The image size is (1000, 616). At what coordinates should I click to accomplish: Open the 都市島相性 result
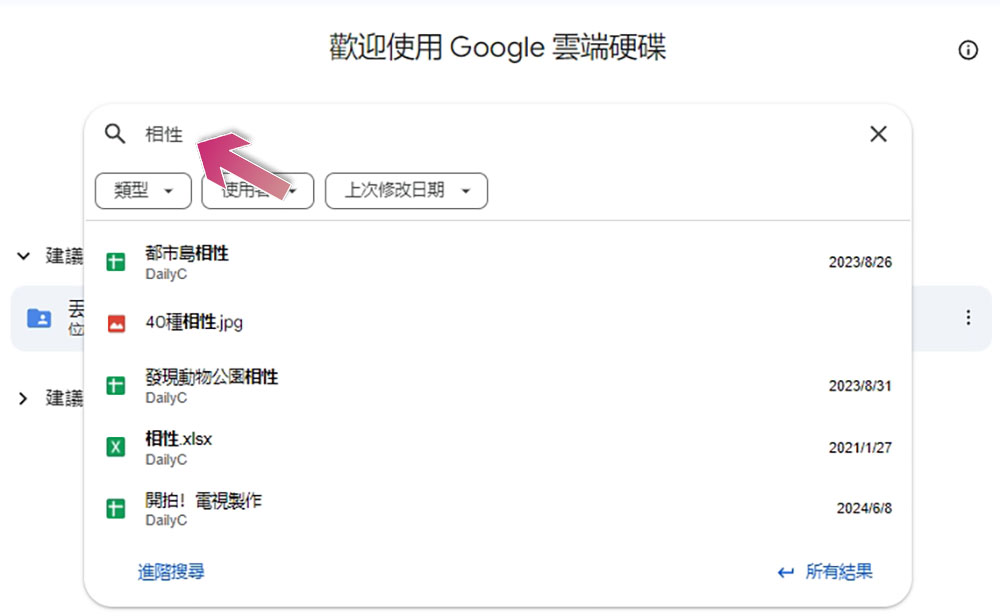click(497, 262)
